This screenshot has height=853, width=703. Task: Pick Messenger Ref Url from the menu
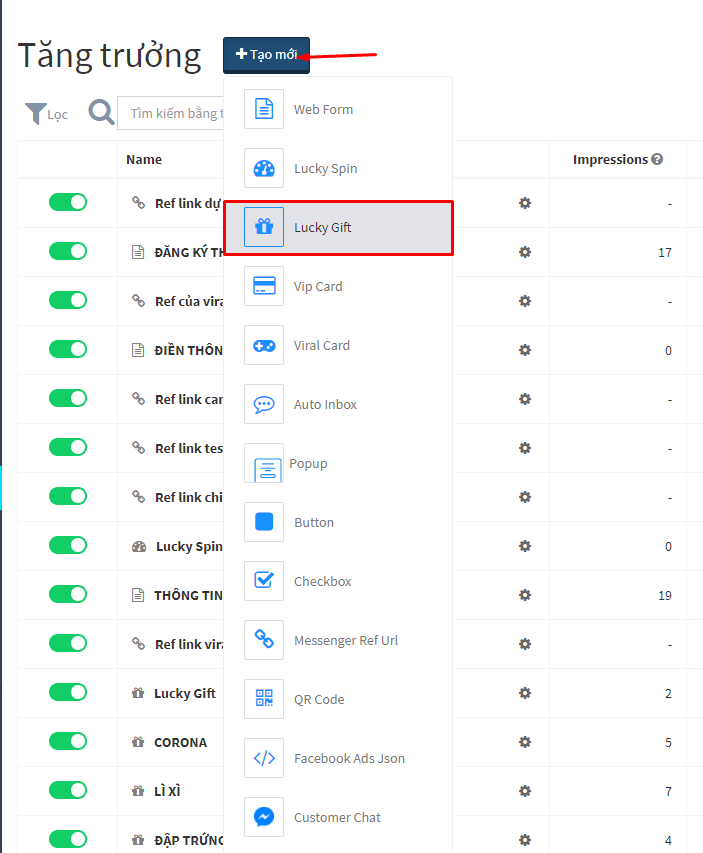pyautogui.click(x=338, y=640)
